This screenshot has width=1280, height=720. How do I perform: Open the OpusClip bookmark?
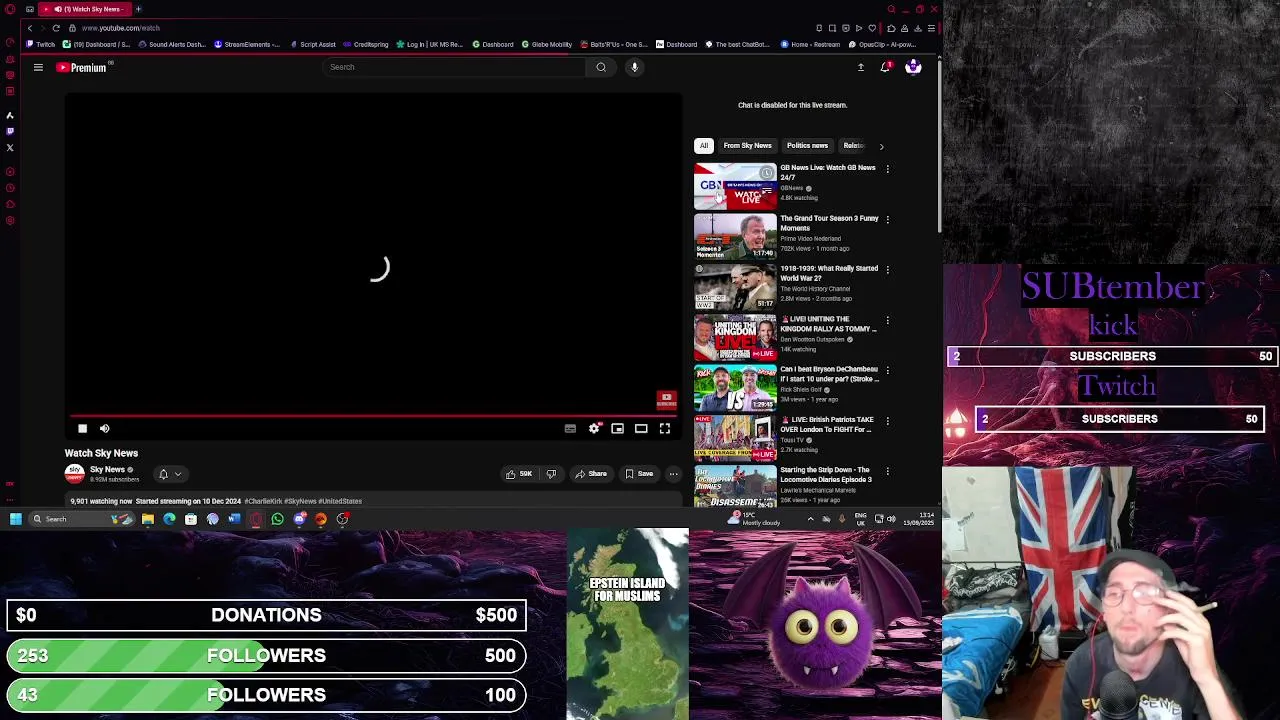tap(884, 44)
